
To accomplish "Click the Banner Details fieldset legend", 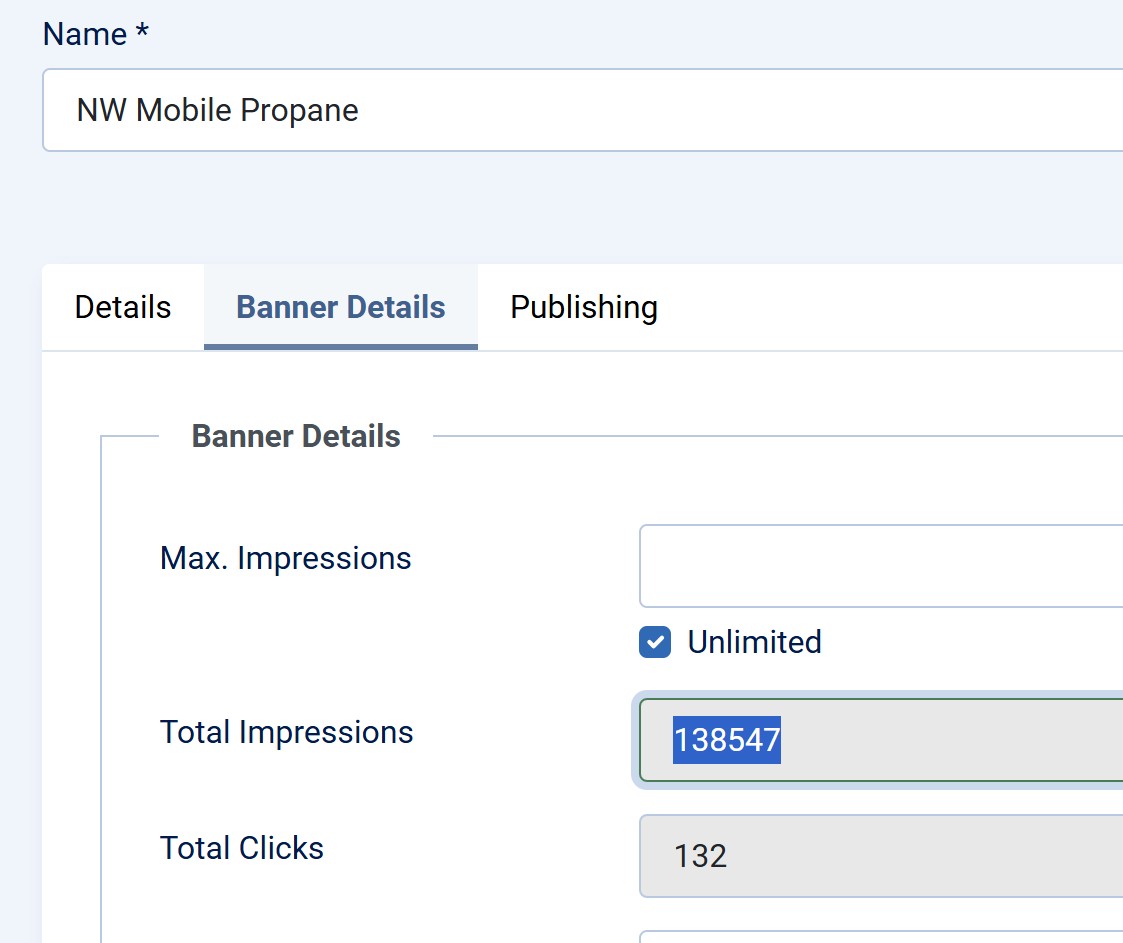I will tap(296, 436).
